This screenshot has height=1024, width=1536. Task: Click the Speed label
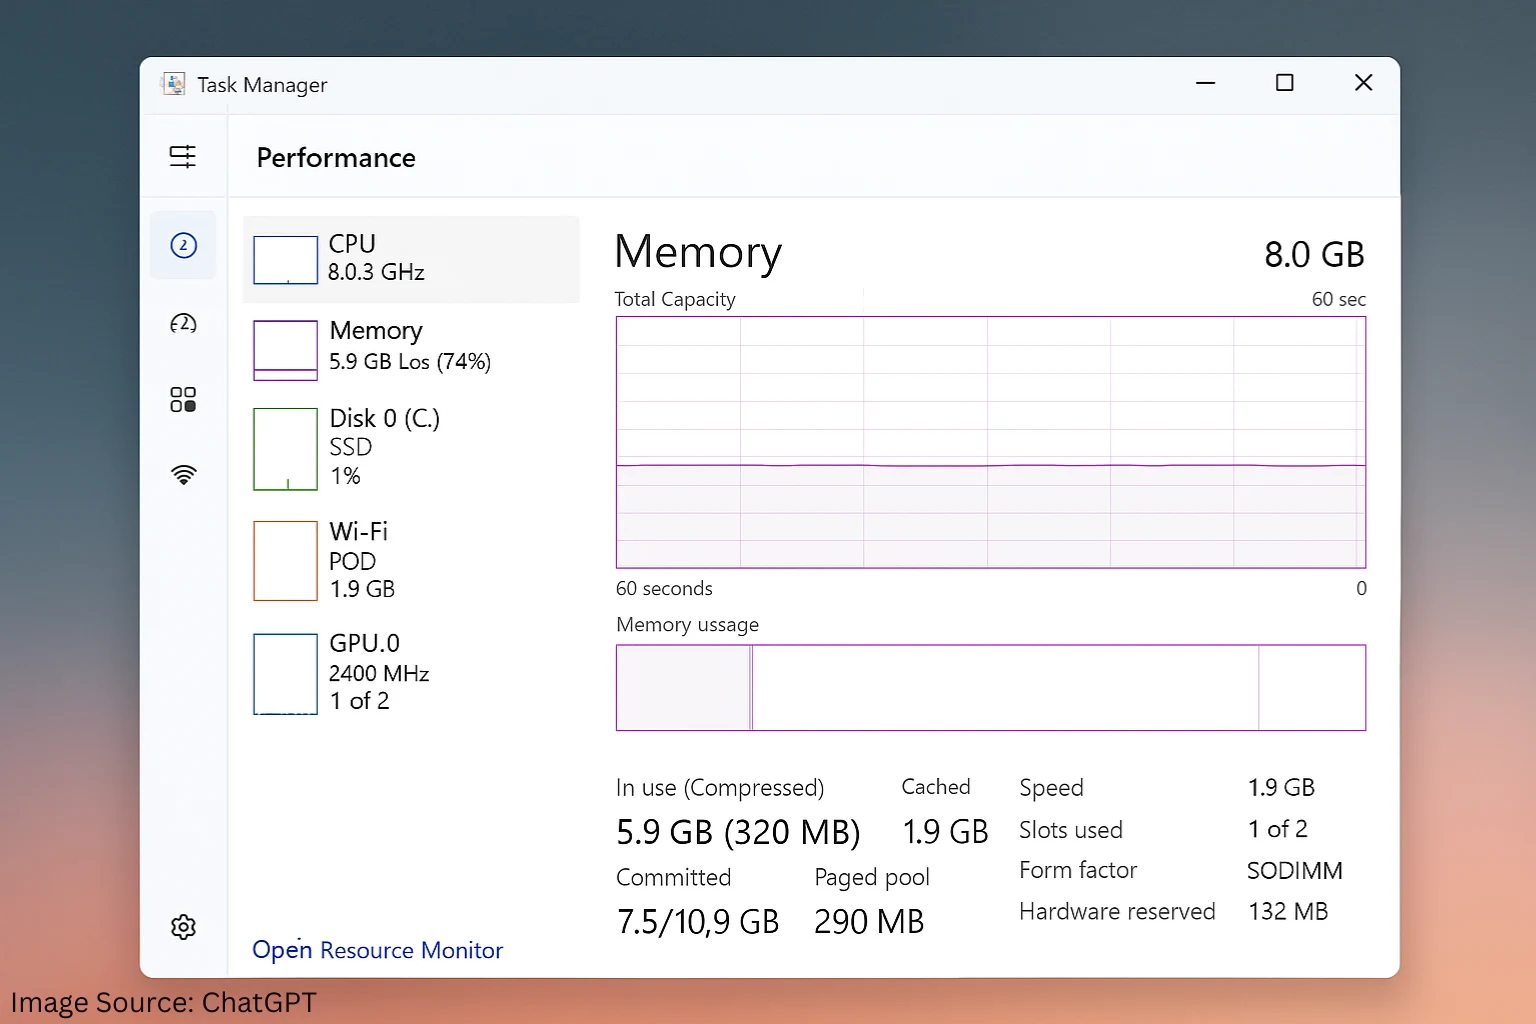coord(1051,788)
